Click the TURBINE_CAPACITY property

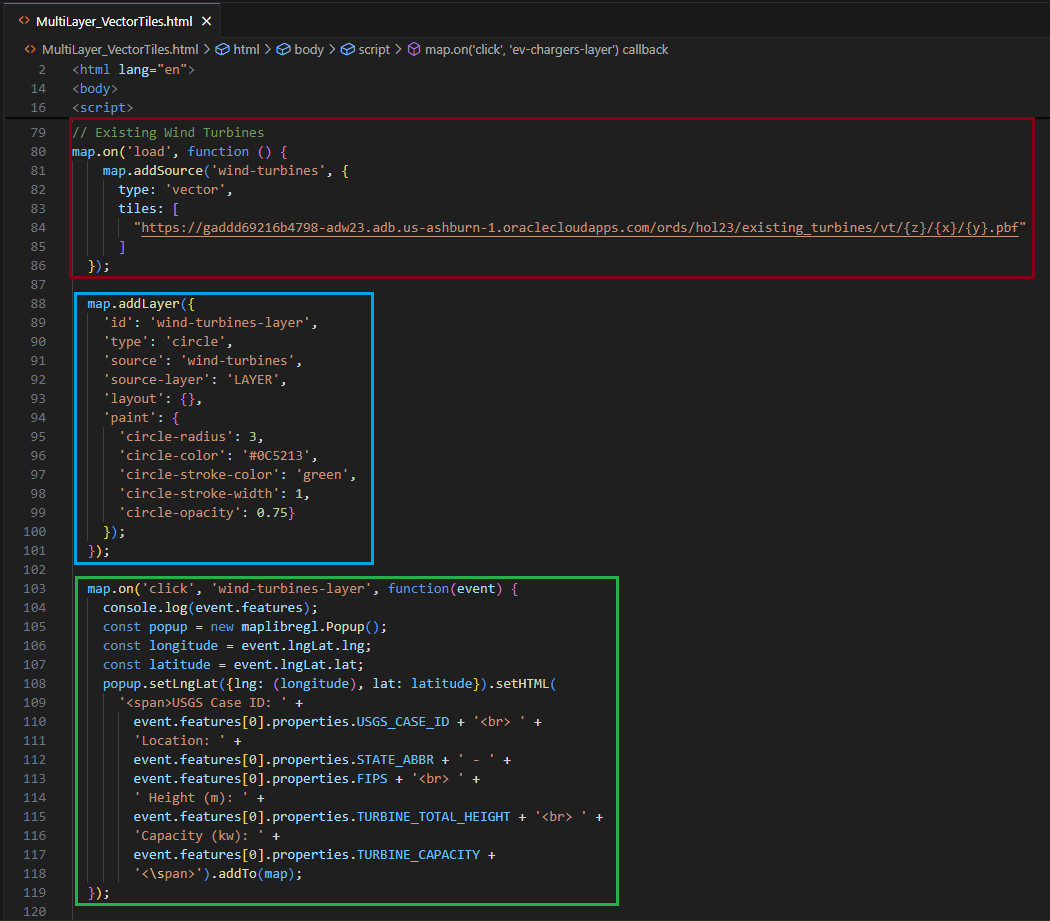click(x=418, y=855)
